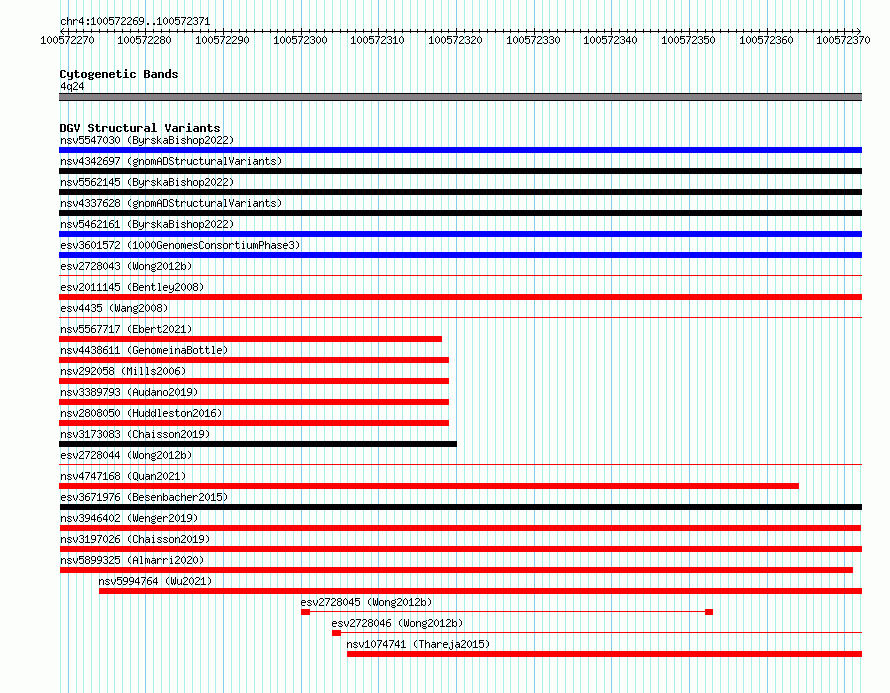Select the red bar under nsv4747168
The width and height of the screenshot is (890, 693).
point(429,486)
